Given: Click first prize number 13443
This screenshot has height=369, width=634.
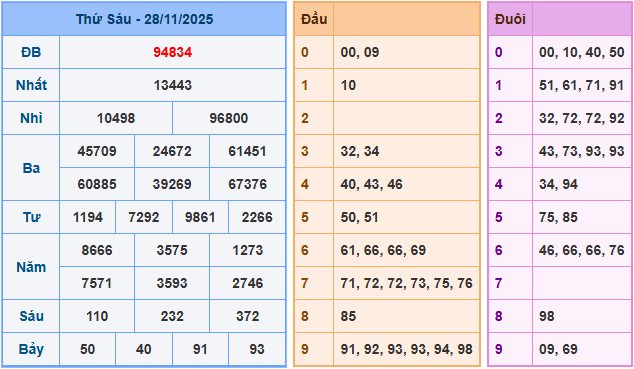Looking at the screenshot, I should coord(173,85).
